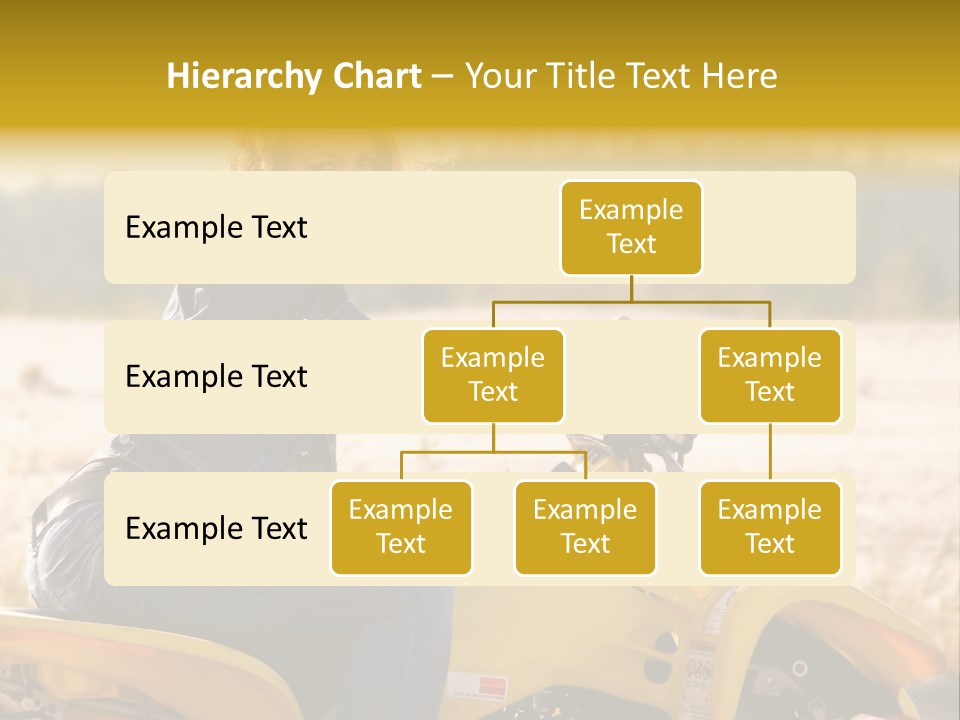Click the middle gold box in bottom row

(585, 528)
